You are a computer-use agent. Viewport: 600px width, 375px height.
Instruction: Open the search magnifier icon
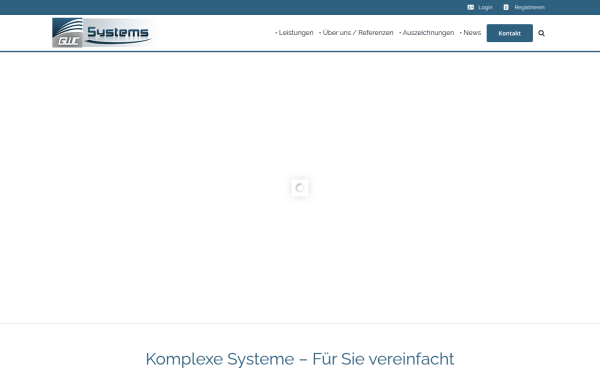(x=541, y=33)
